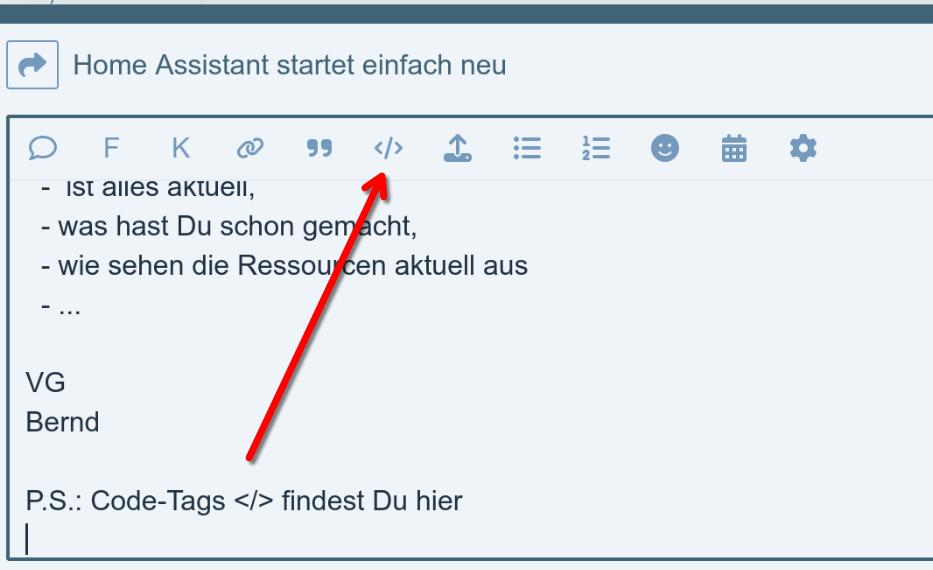This screenshot has width=933, height=570.
Task: Open the file upload icon
Action: coord(458,148)
